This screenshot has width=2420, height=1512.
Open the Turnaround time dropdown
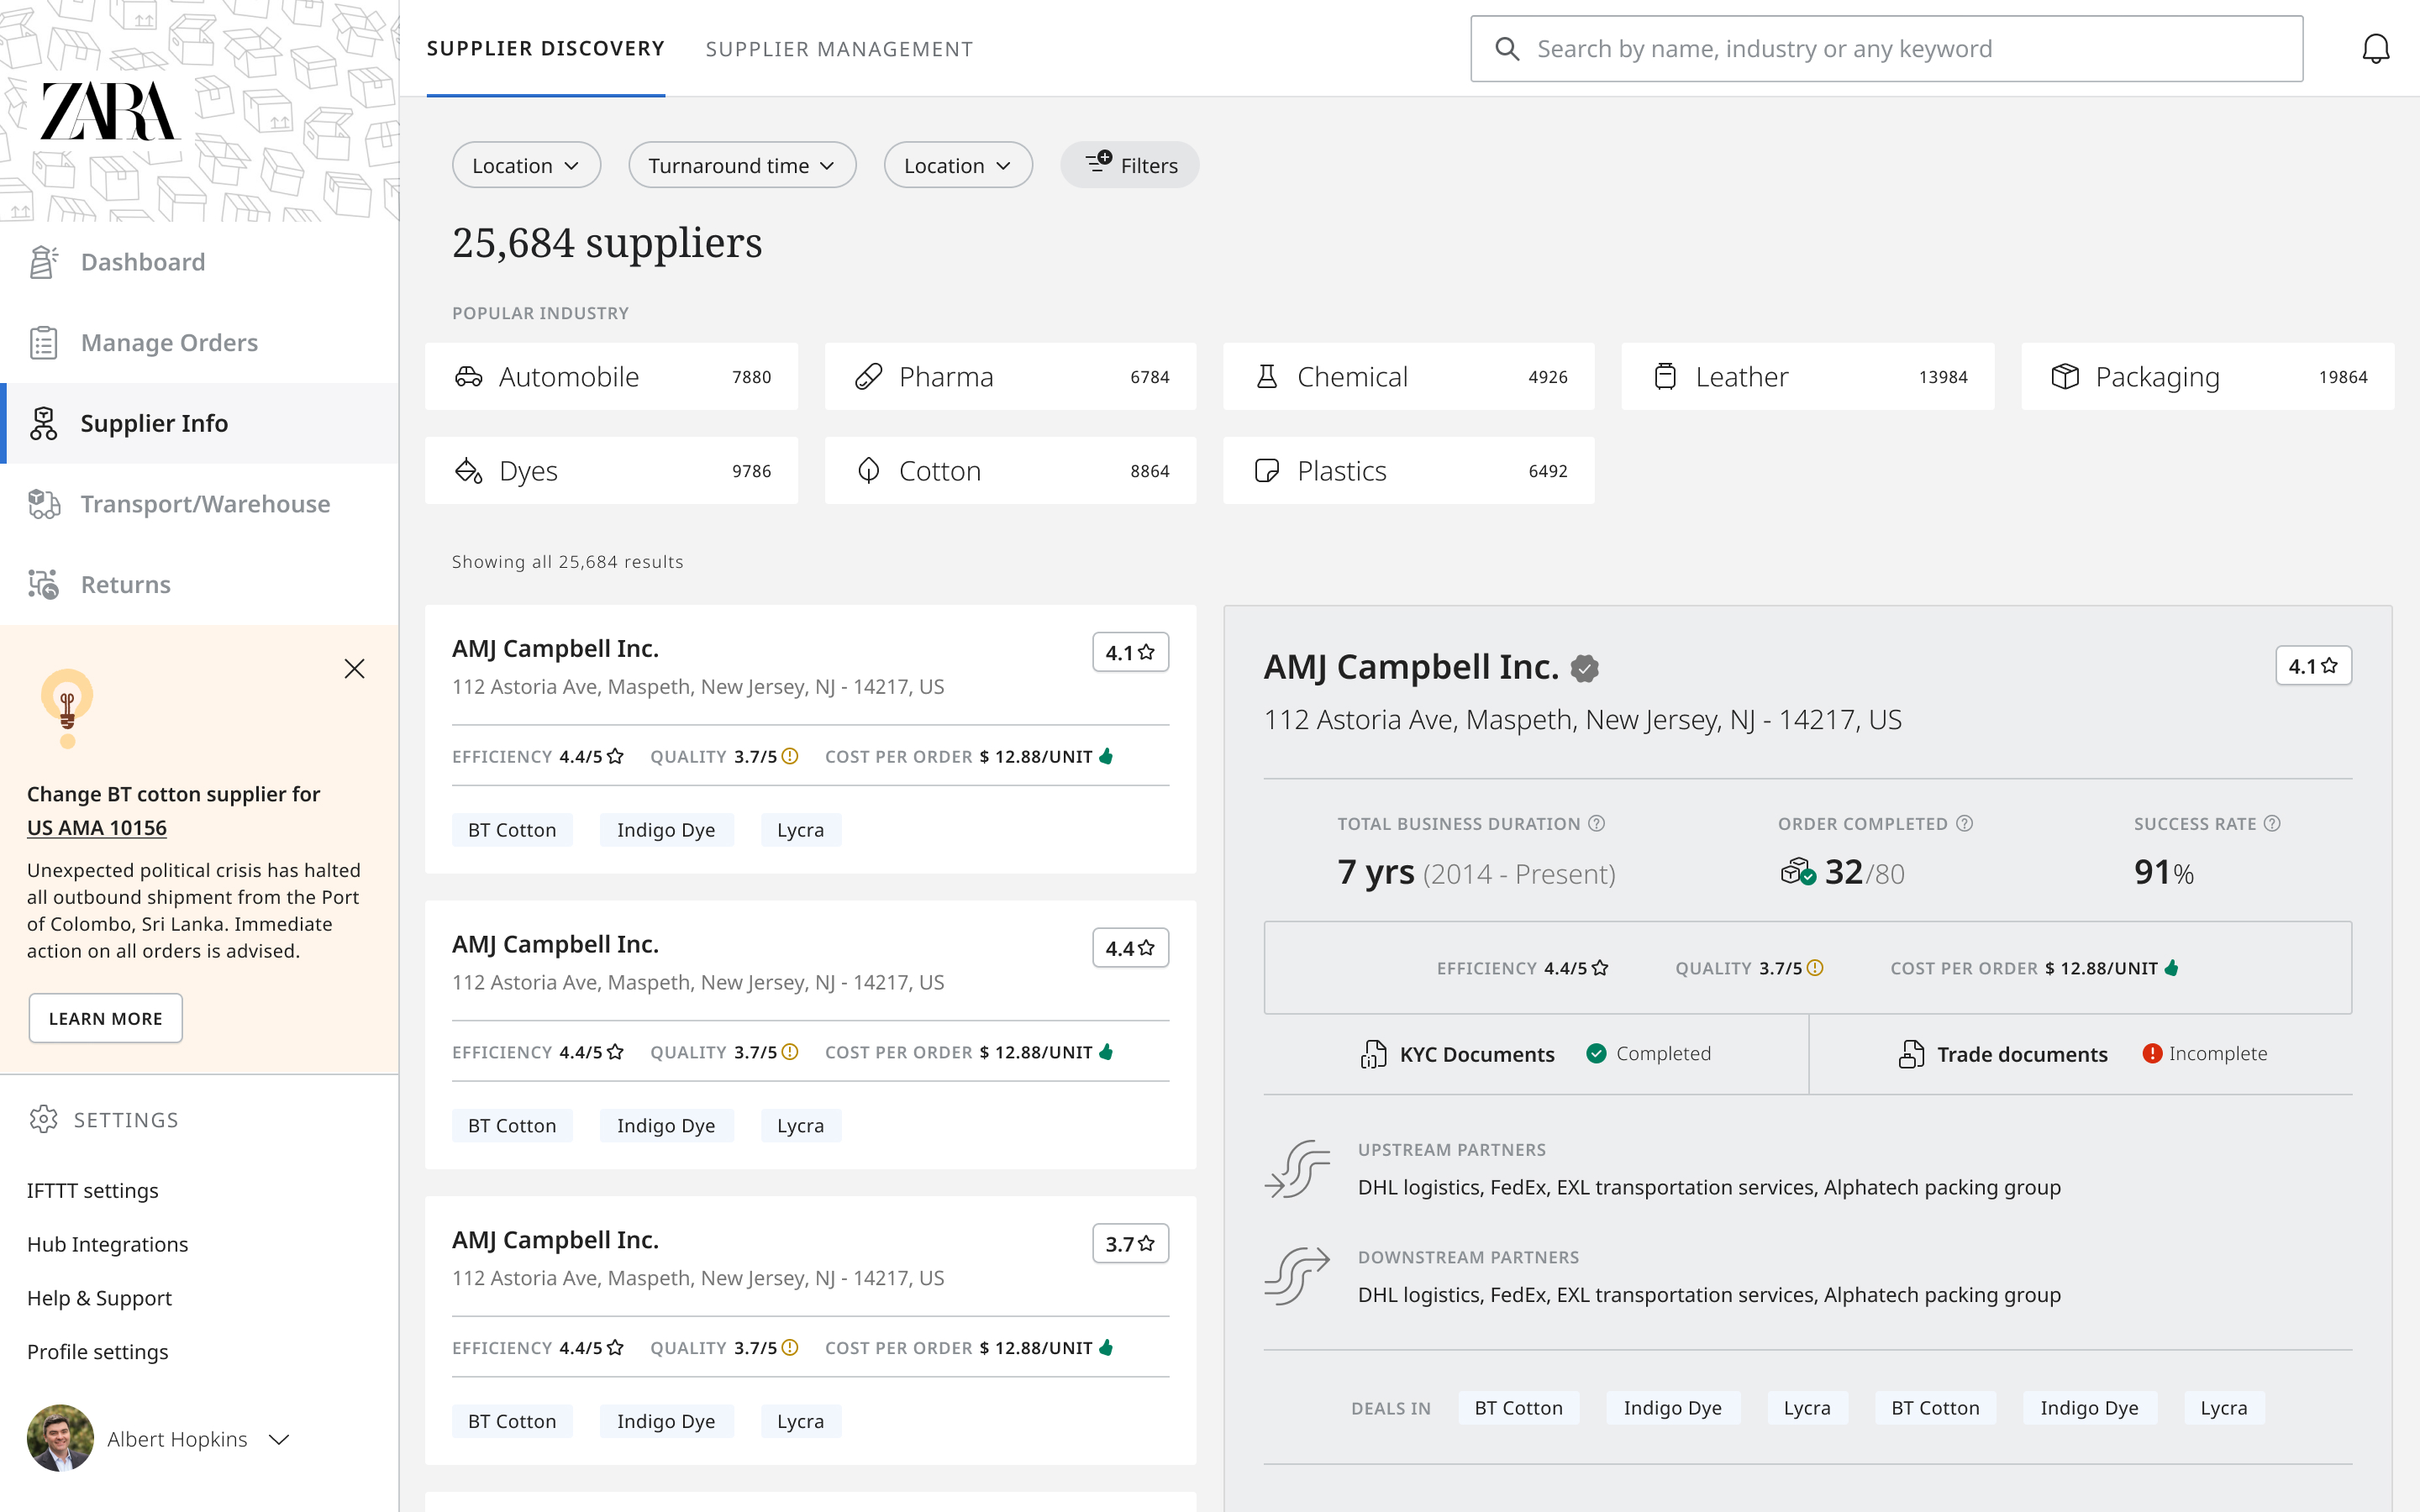742,165
